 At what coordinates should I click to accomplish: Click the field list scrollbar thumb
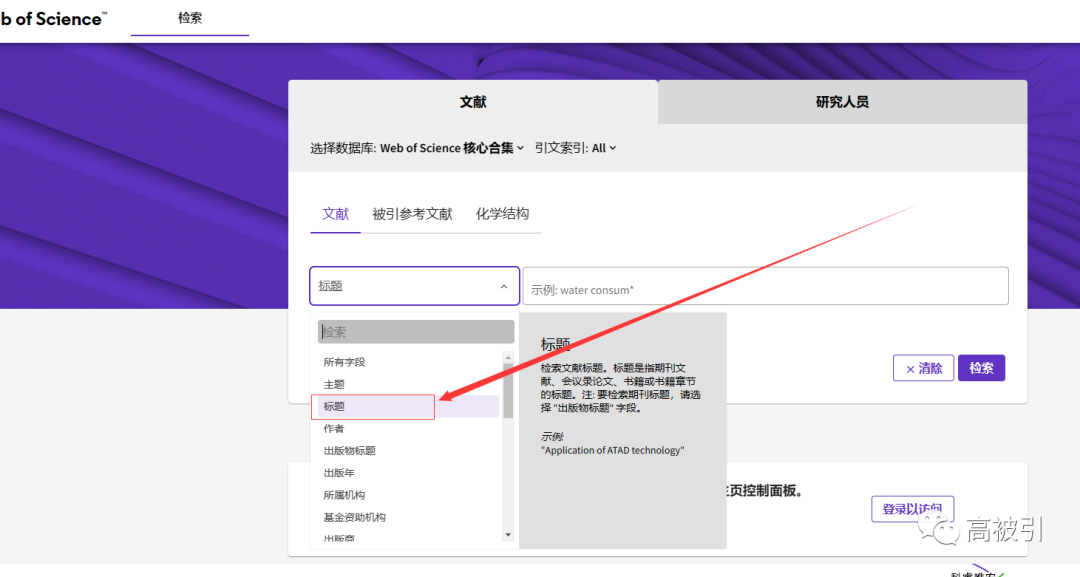(508, 390)
